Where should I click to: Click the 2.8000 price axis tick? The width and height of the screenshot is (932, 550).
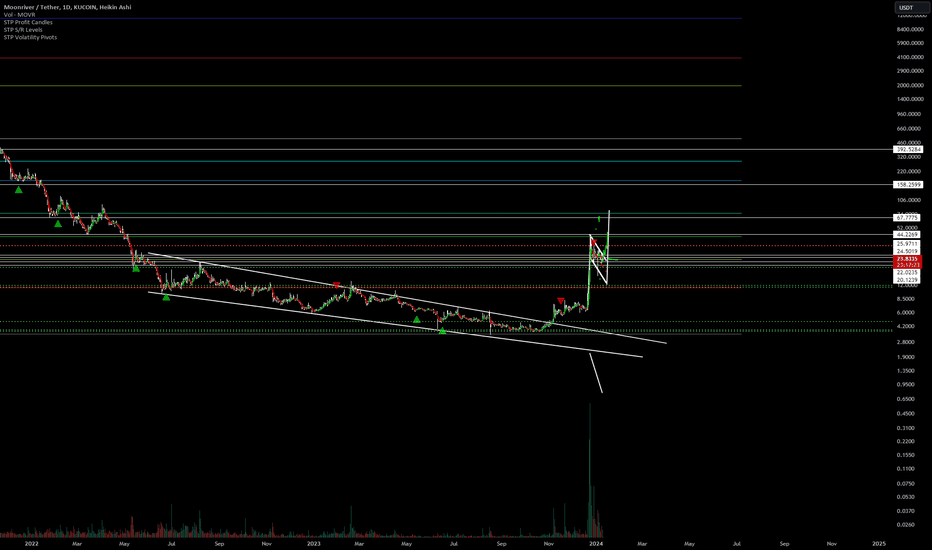tap(906, 342)
